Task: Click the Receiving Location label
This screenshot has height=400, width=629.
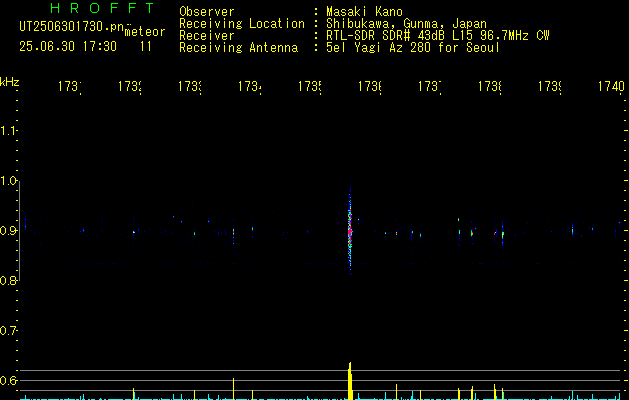Action: click(242, 24)
